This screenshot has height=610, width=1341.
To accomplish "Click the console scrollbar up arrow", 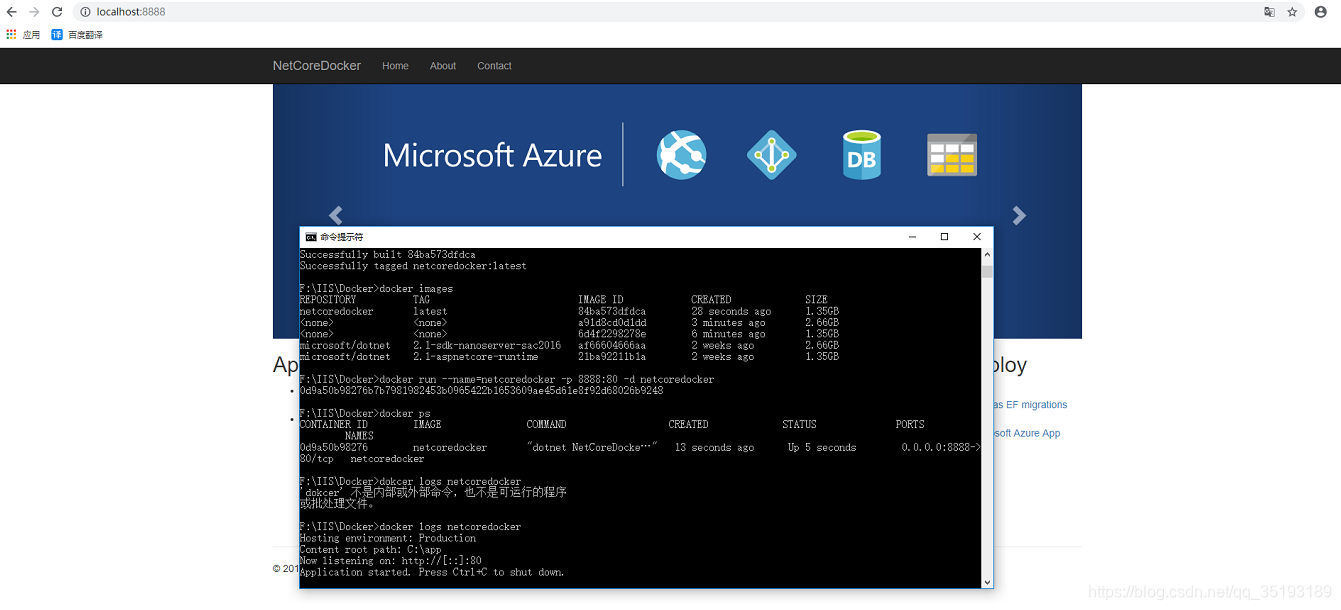I will [x=988, y=254].
